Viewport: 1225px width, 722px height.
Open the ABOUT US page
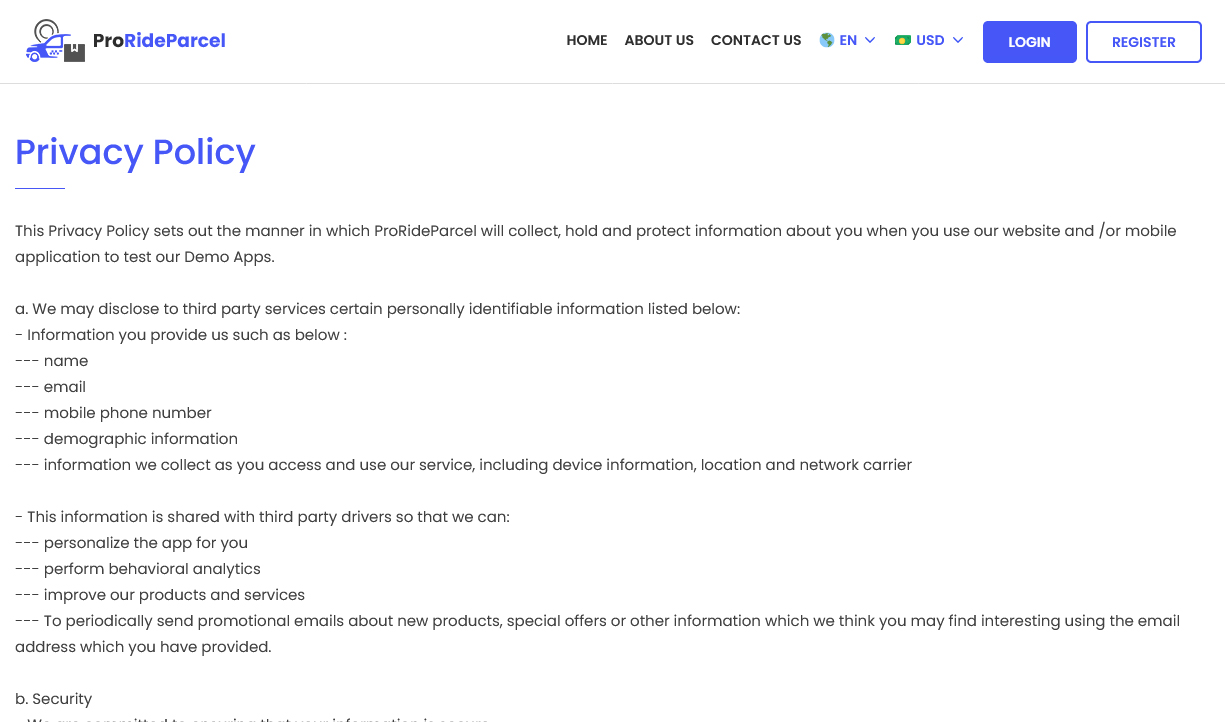click(x=659, y=40)
